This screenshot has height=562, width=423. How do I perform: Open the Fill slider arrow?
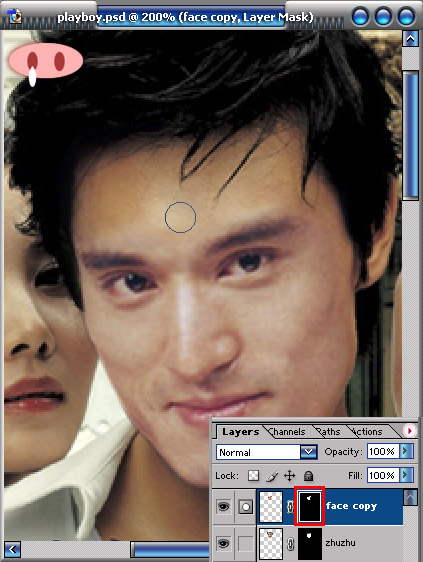point(407,475)
